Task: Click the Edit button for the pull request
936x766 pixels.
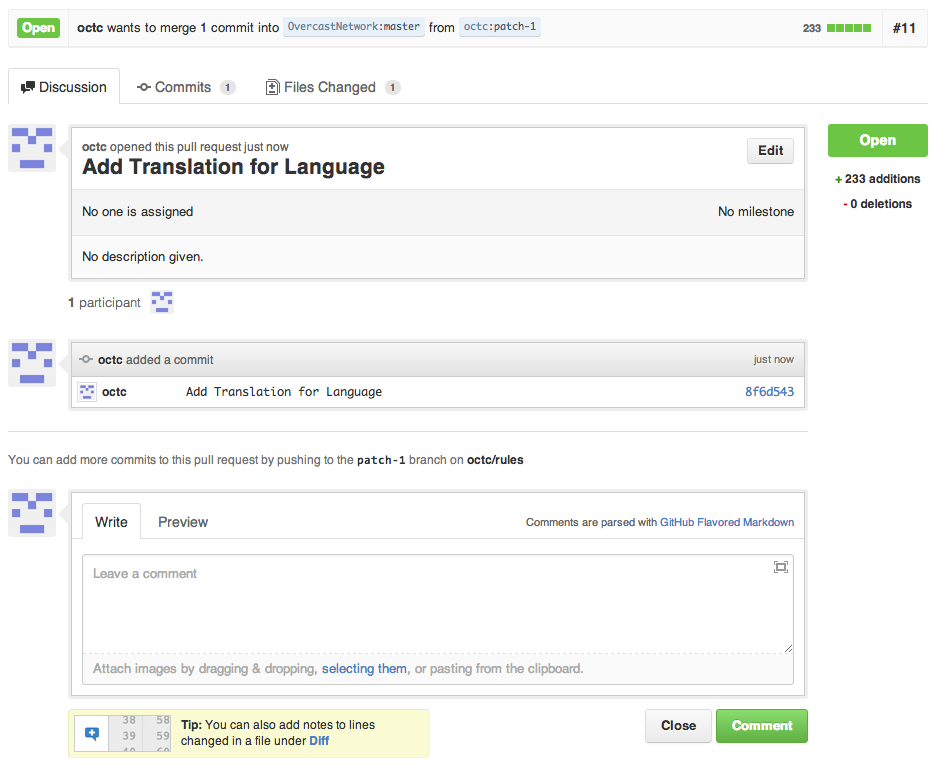Action: pos(770,150)
